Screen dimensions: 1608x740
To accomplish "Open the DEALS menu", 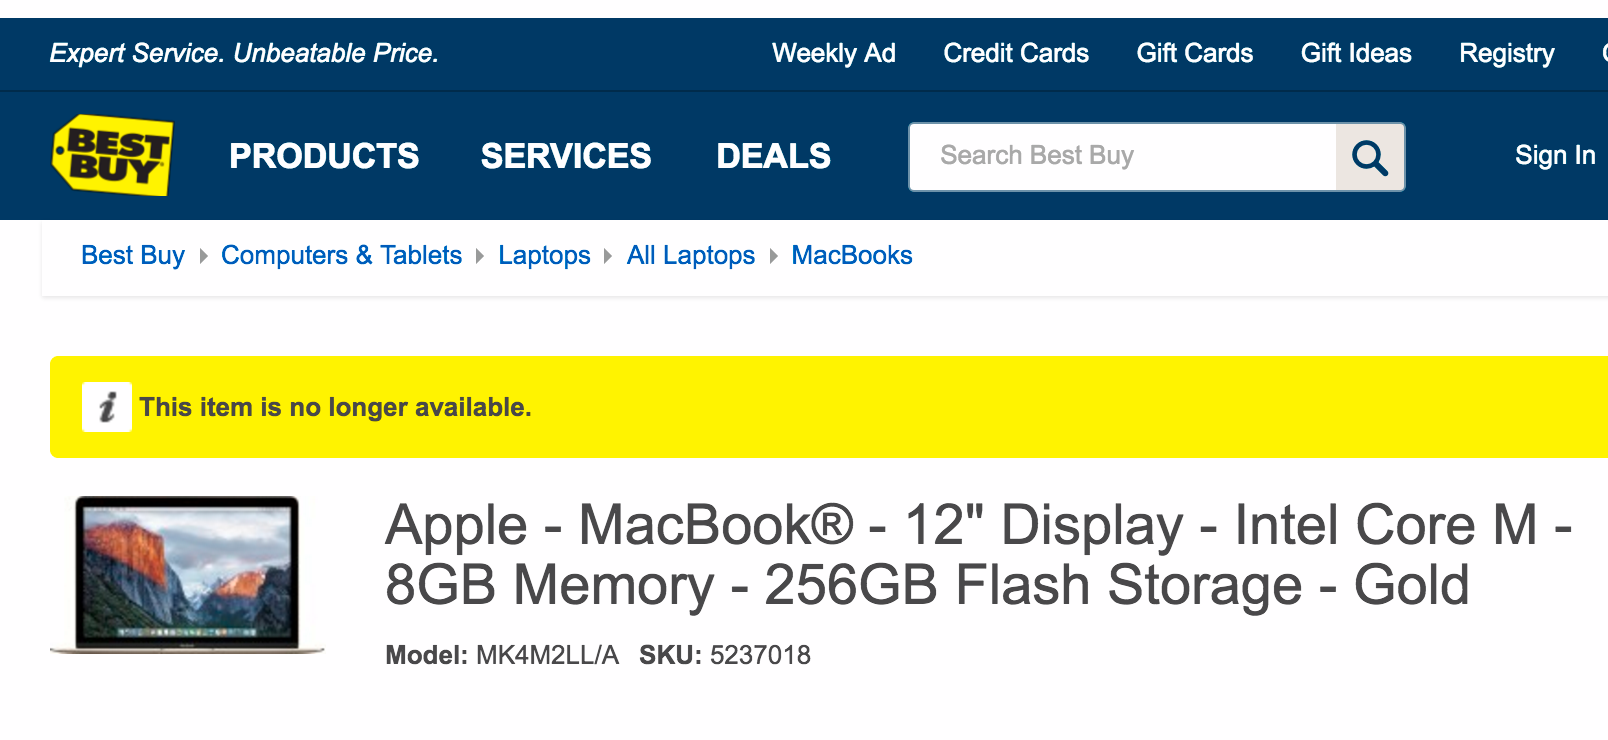I will pyautogui.click(x=773, y=156).
